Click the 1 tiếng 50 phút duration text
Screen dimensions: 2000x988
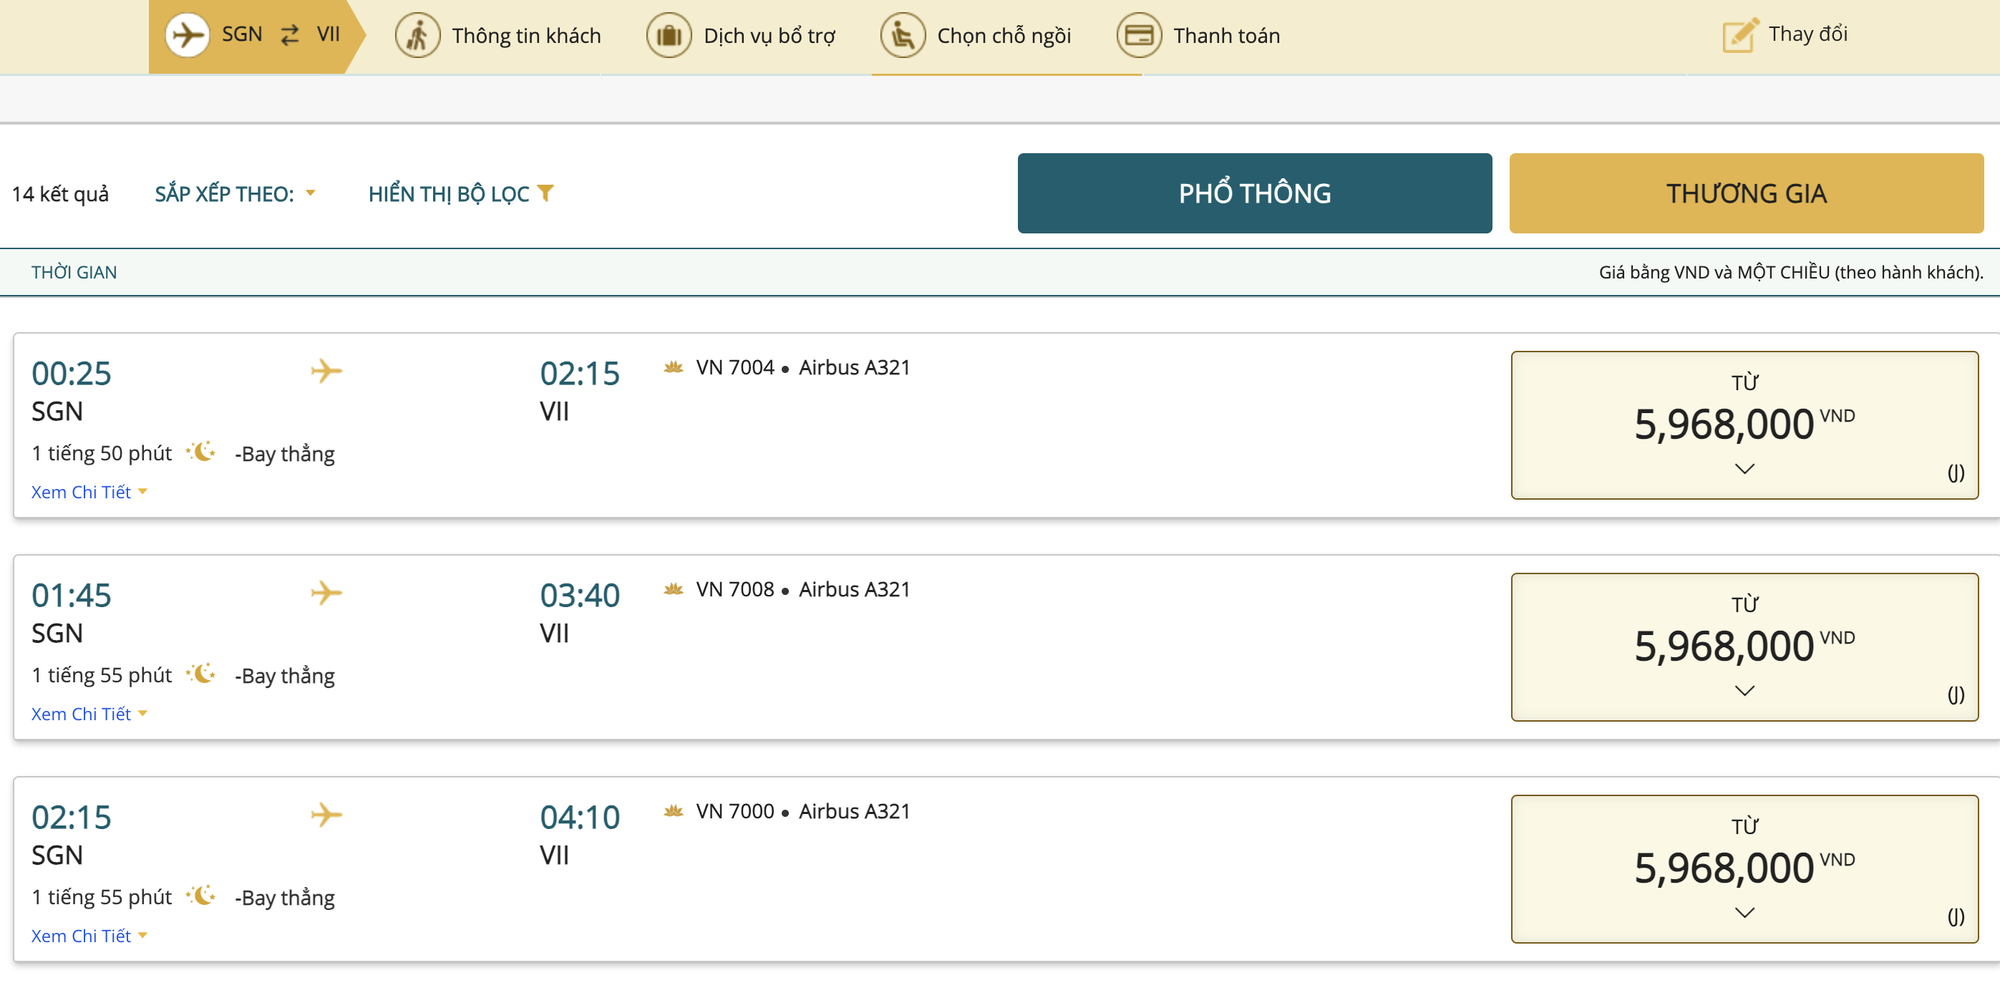[x=102, y=453]
